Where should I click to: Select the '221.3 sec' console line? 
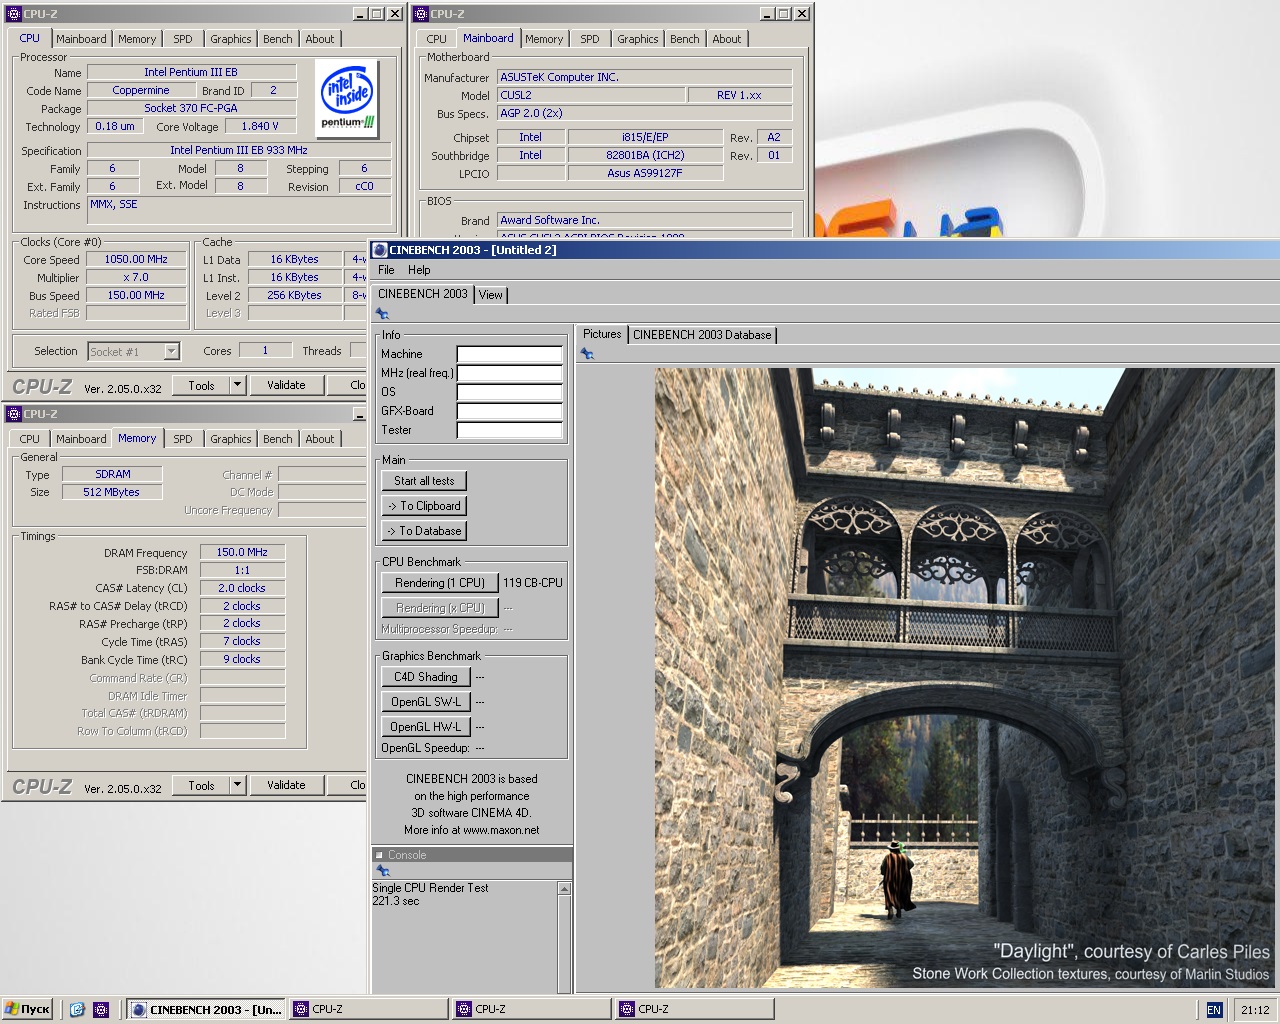click(x=396, y=901)
